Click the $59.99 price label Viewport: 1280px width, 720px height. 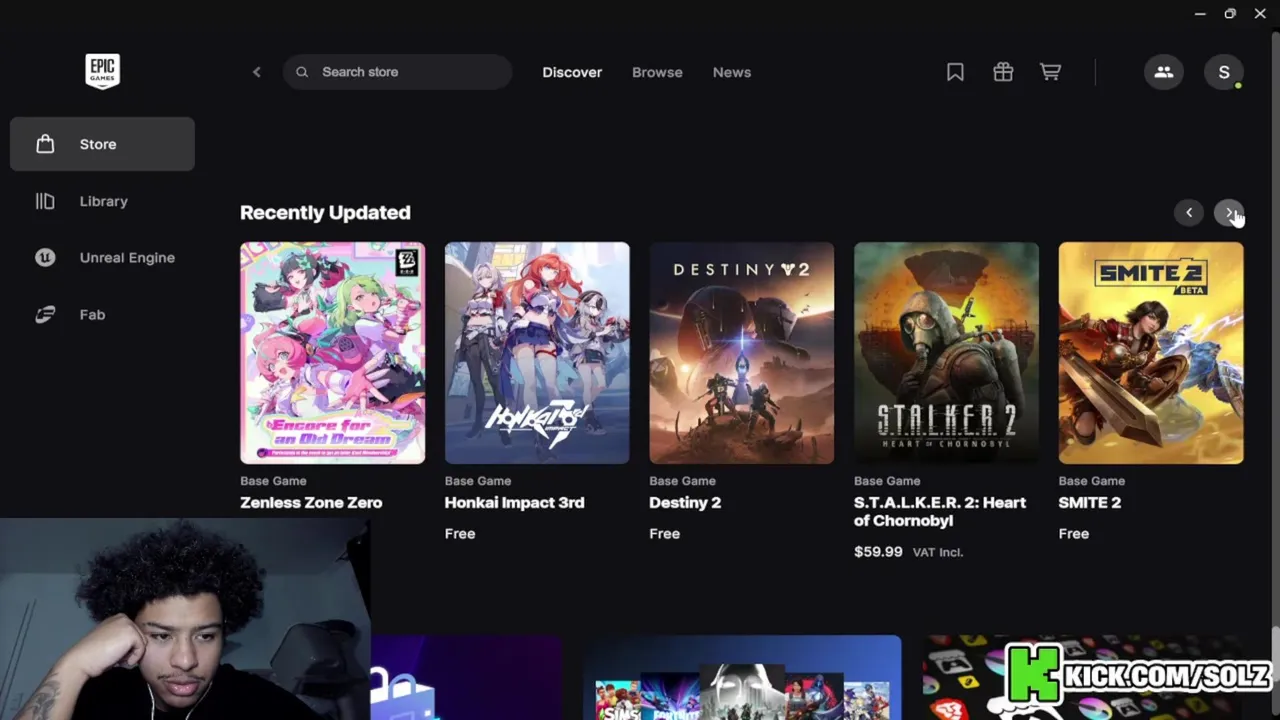pyautogui.click(x=878, y=552)
